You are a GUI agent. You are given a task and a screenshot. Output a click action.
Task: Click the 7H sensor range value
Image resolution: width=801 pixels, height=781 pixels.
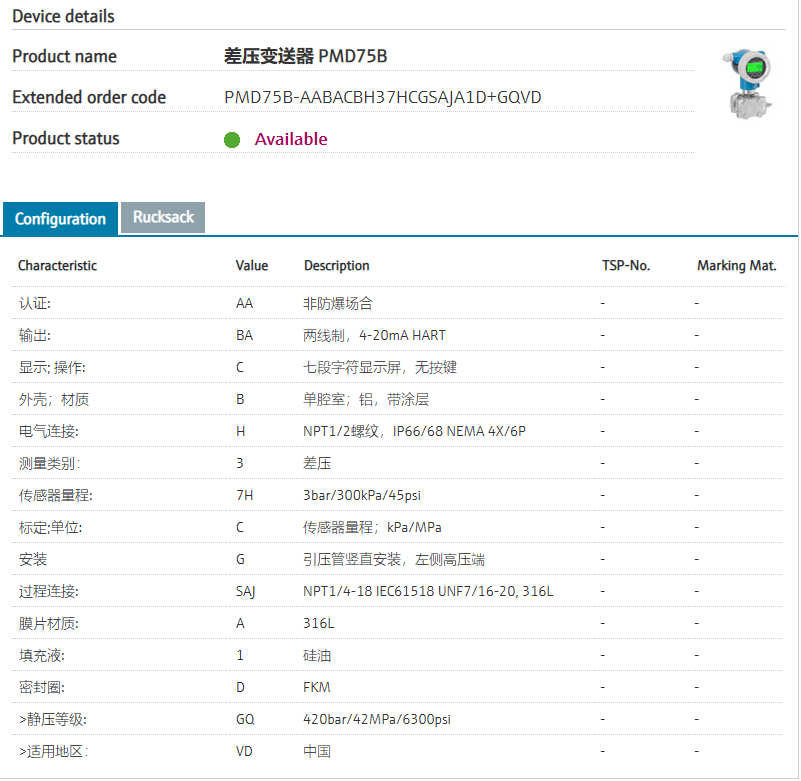244,495
